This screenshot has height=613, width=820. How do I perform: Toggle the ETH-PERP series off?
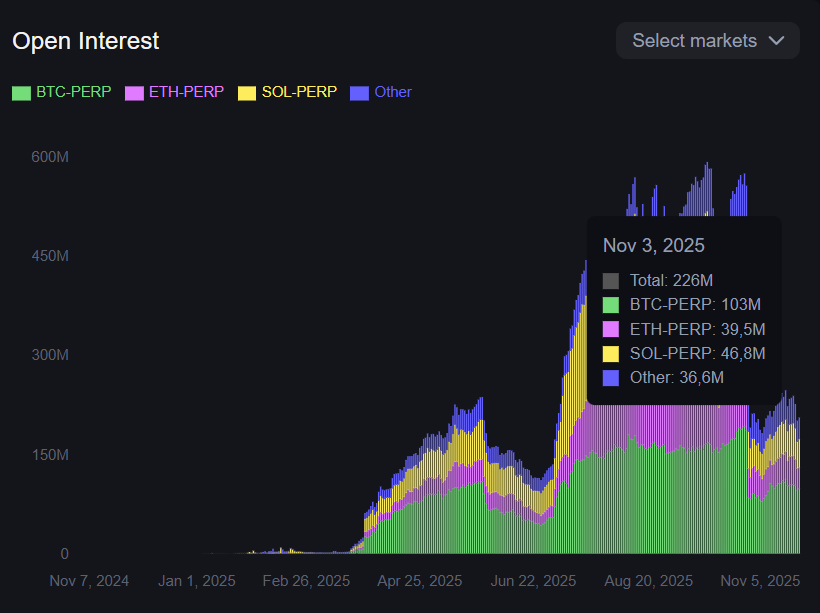click(x=175, y=92)
